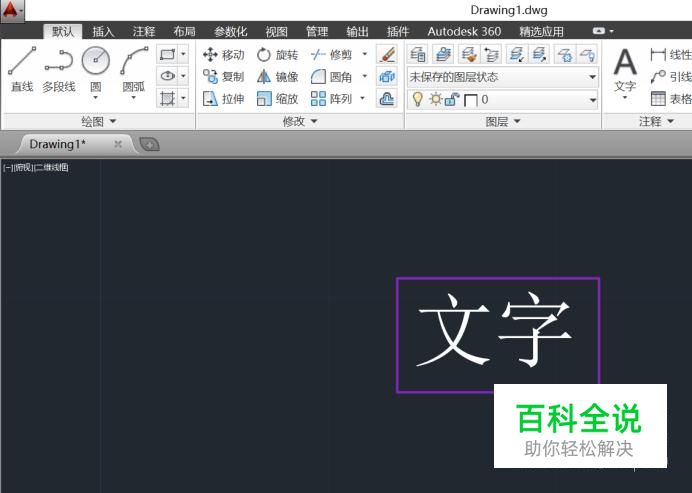Image resolution: width=692 pixels, height=493 pixels.
Task: Select the 直线 (Line) drawing tool
Action: 22,70
